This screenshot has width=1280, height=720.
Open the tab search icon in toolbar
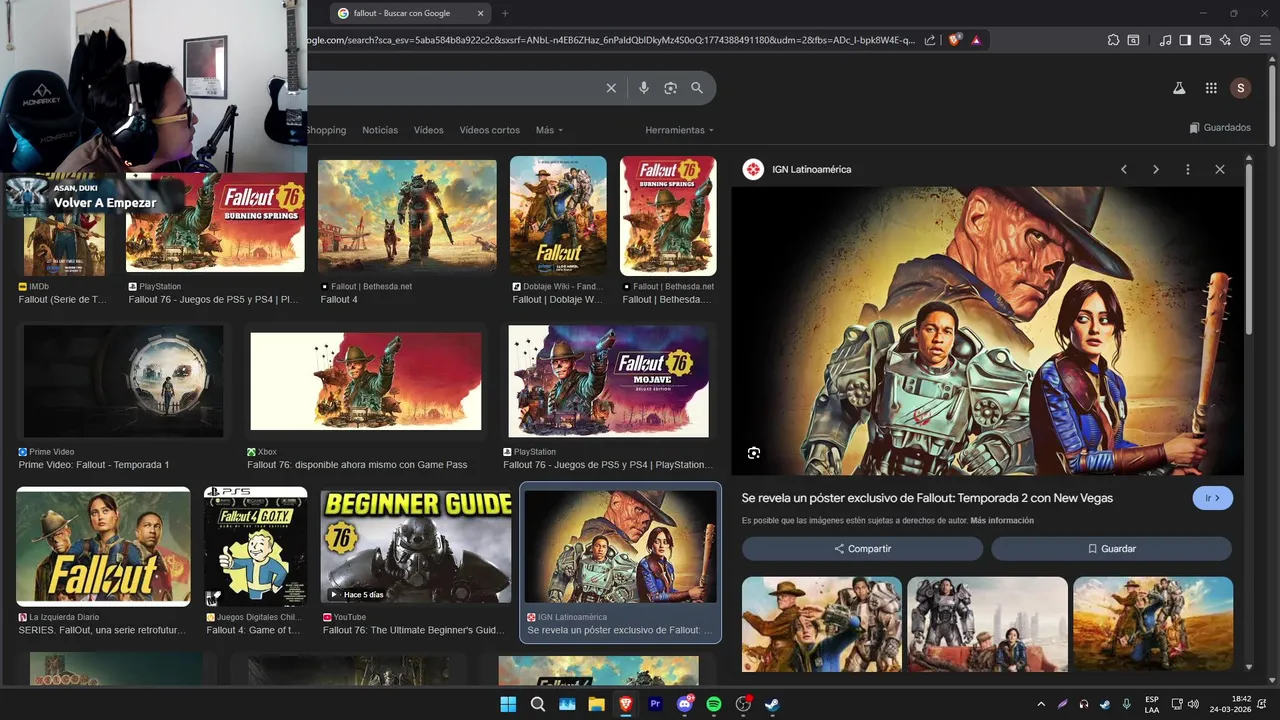tap(1133, 40)
